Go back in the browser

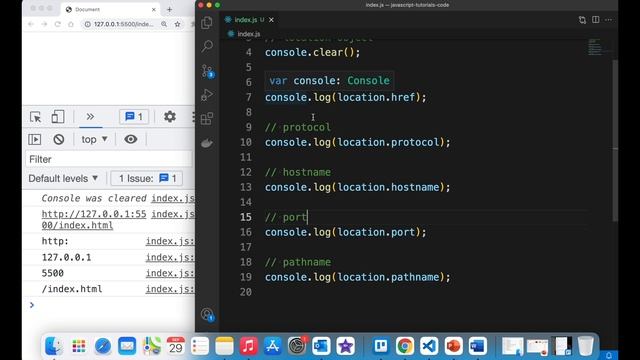pos(31,24)
